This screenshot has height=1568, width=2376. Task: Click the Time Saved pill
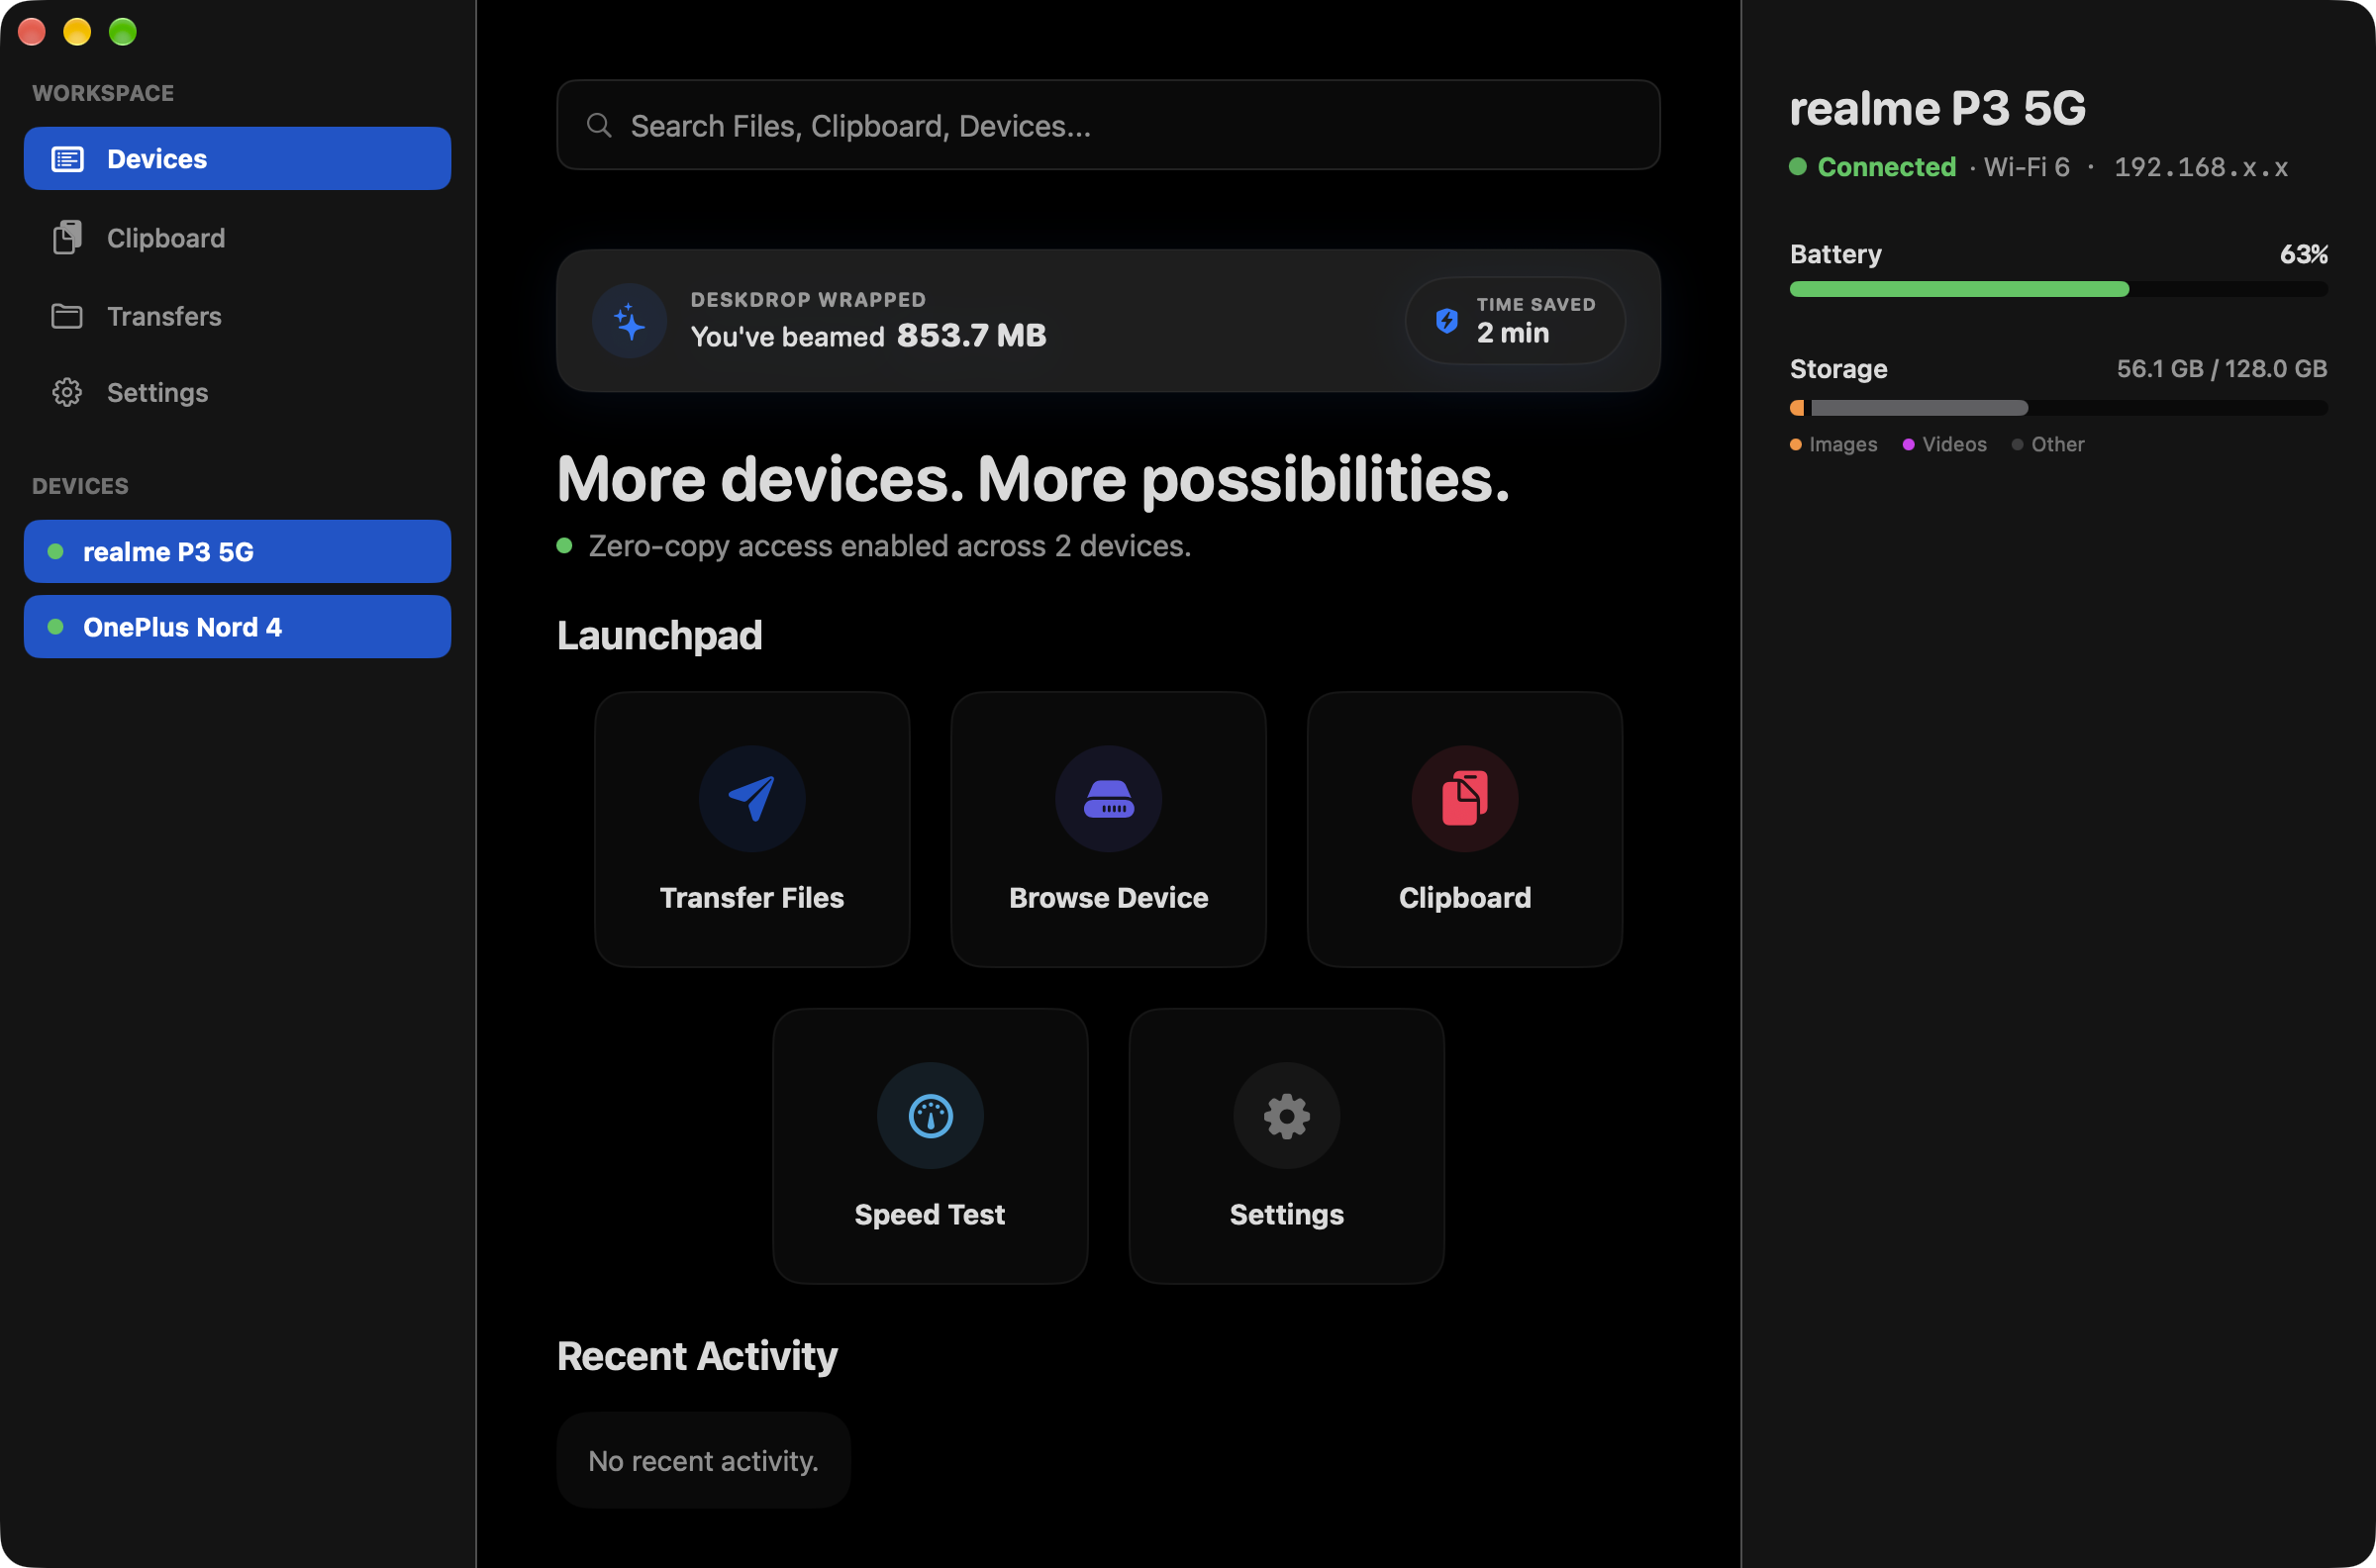point(1514,320)
